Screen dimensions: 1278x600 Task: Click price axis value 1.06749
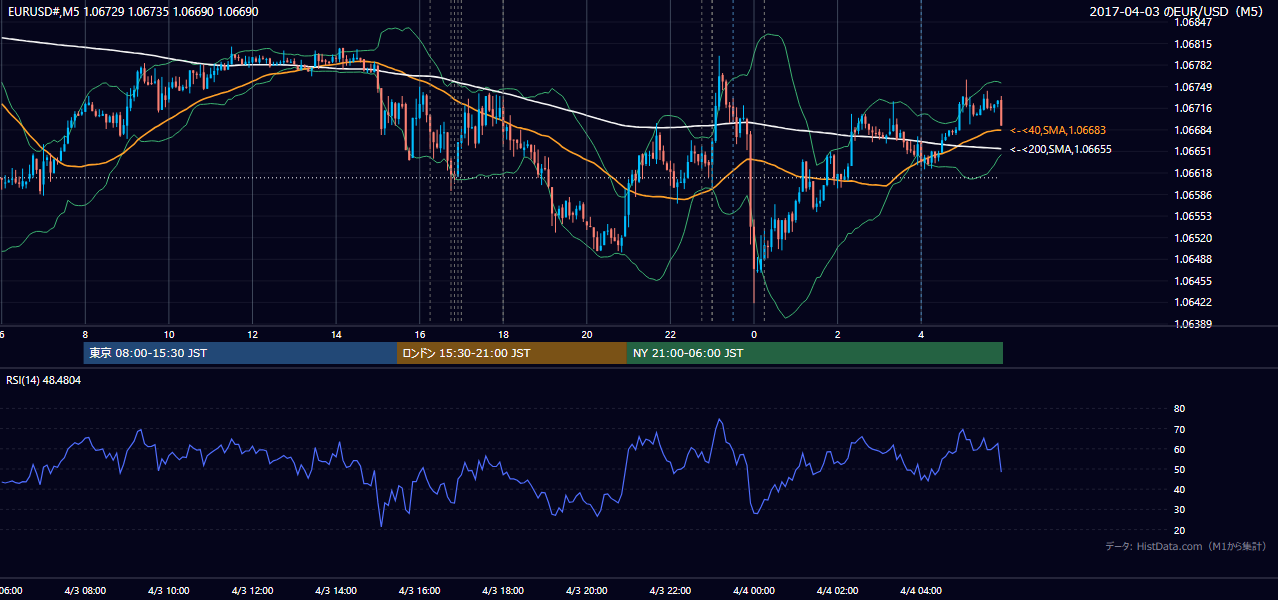click(1193, 87)
